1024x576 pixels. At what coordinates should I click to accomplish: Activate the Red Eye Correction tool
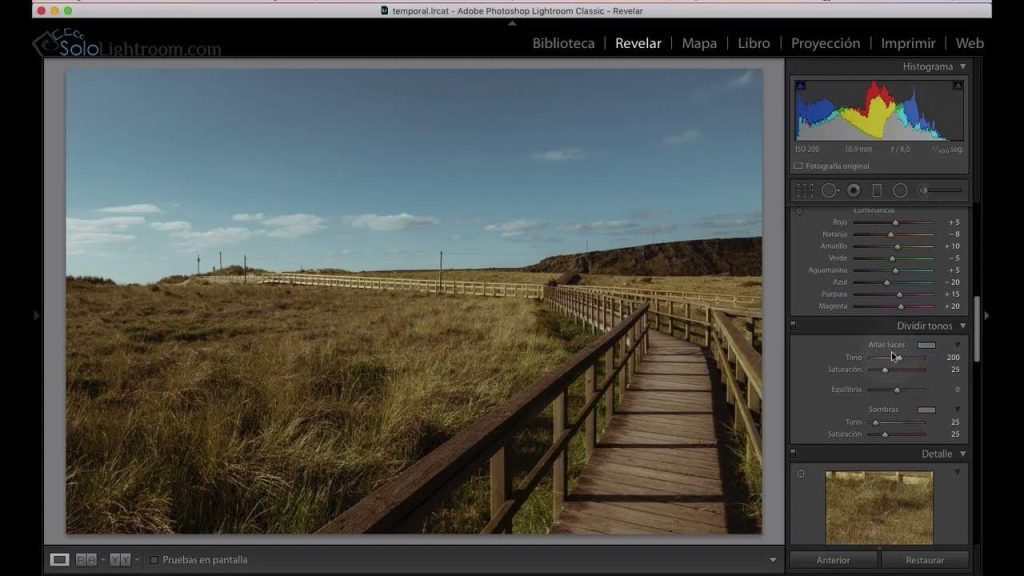tap(854, 190)
